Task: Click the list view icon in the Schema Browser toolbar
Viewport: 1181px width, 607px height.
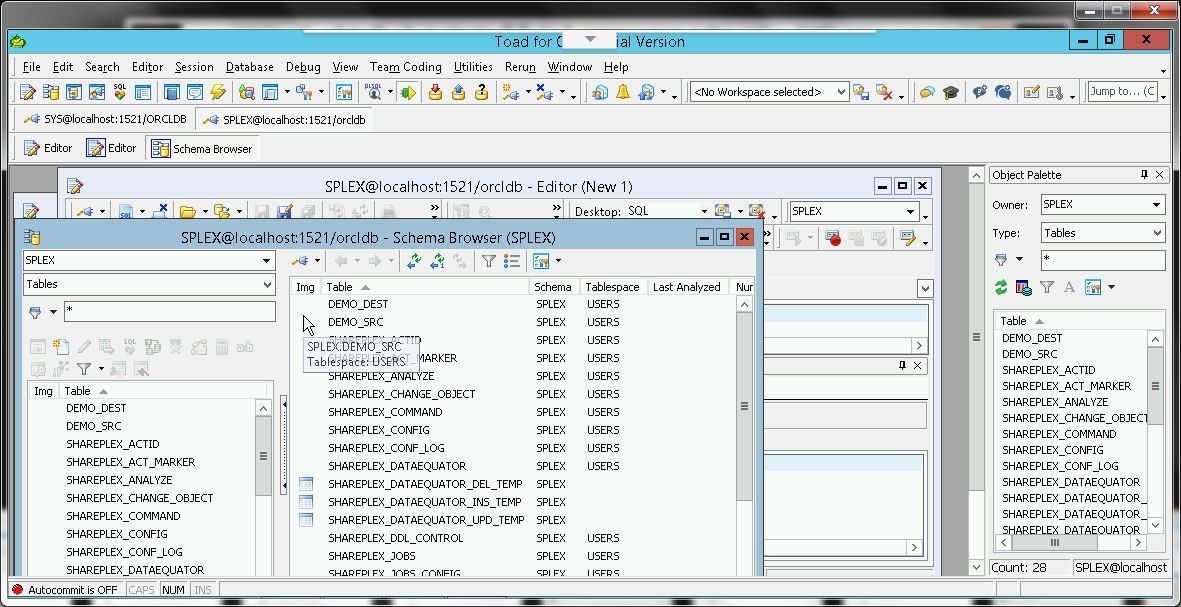Action: [512, 261]
